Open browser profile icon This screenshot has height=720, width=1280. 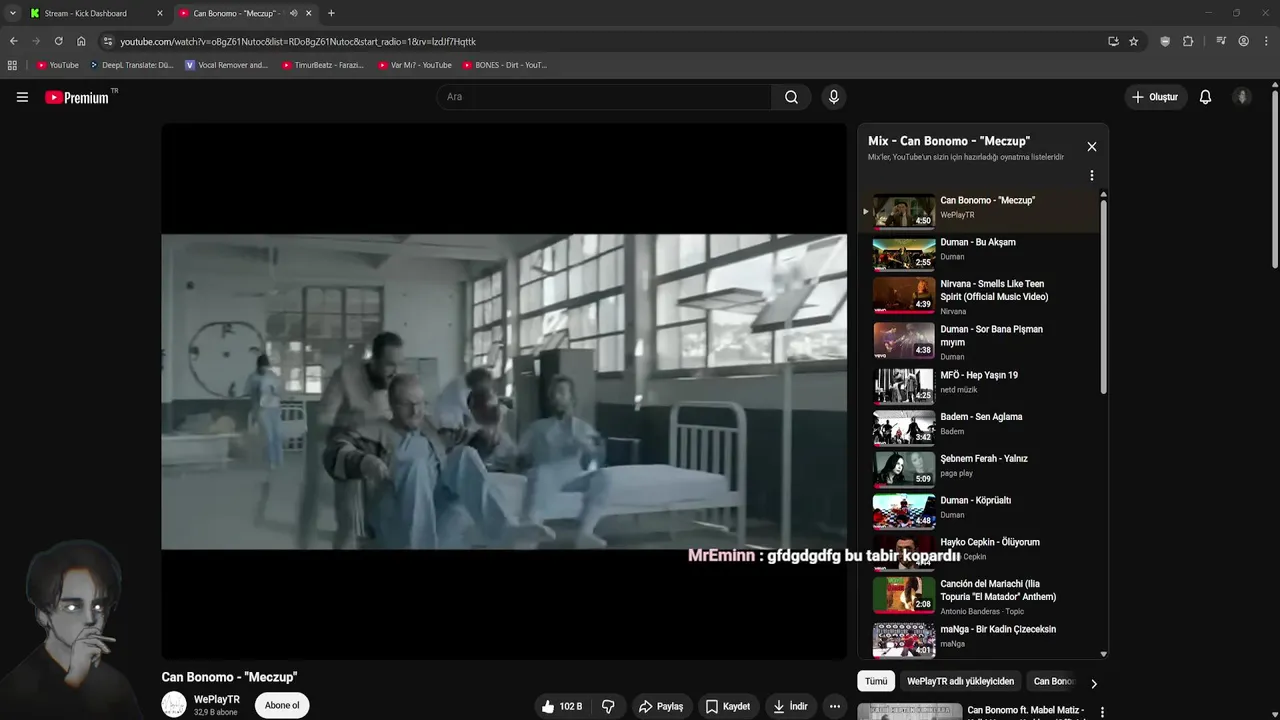(1243, 41)
